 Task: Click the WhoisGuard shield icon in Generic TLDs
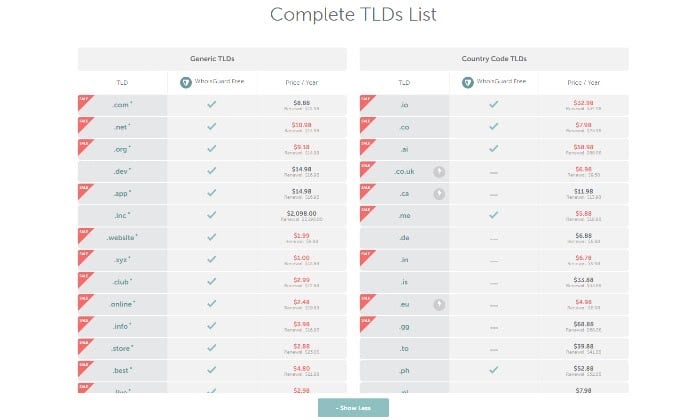[x=186, y=83]
